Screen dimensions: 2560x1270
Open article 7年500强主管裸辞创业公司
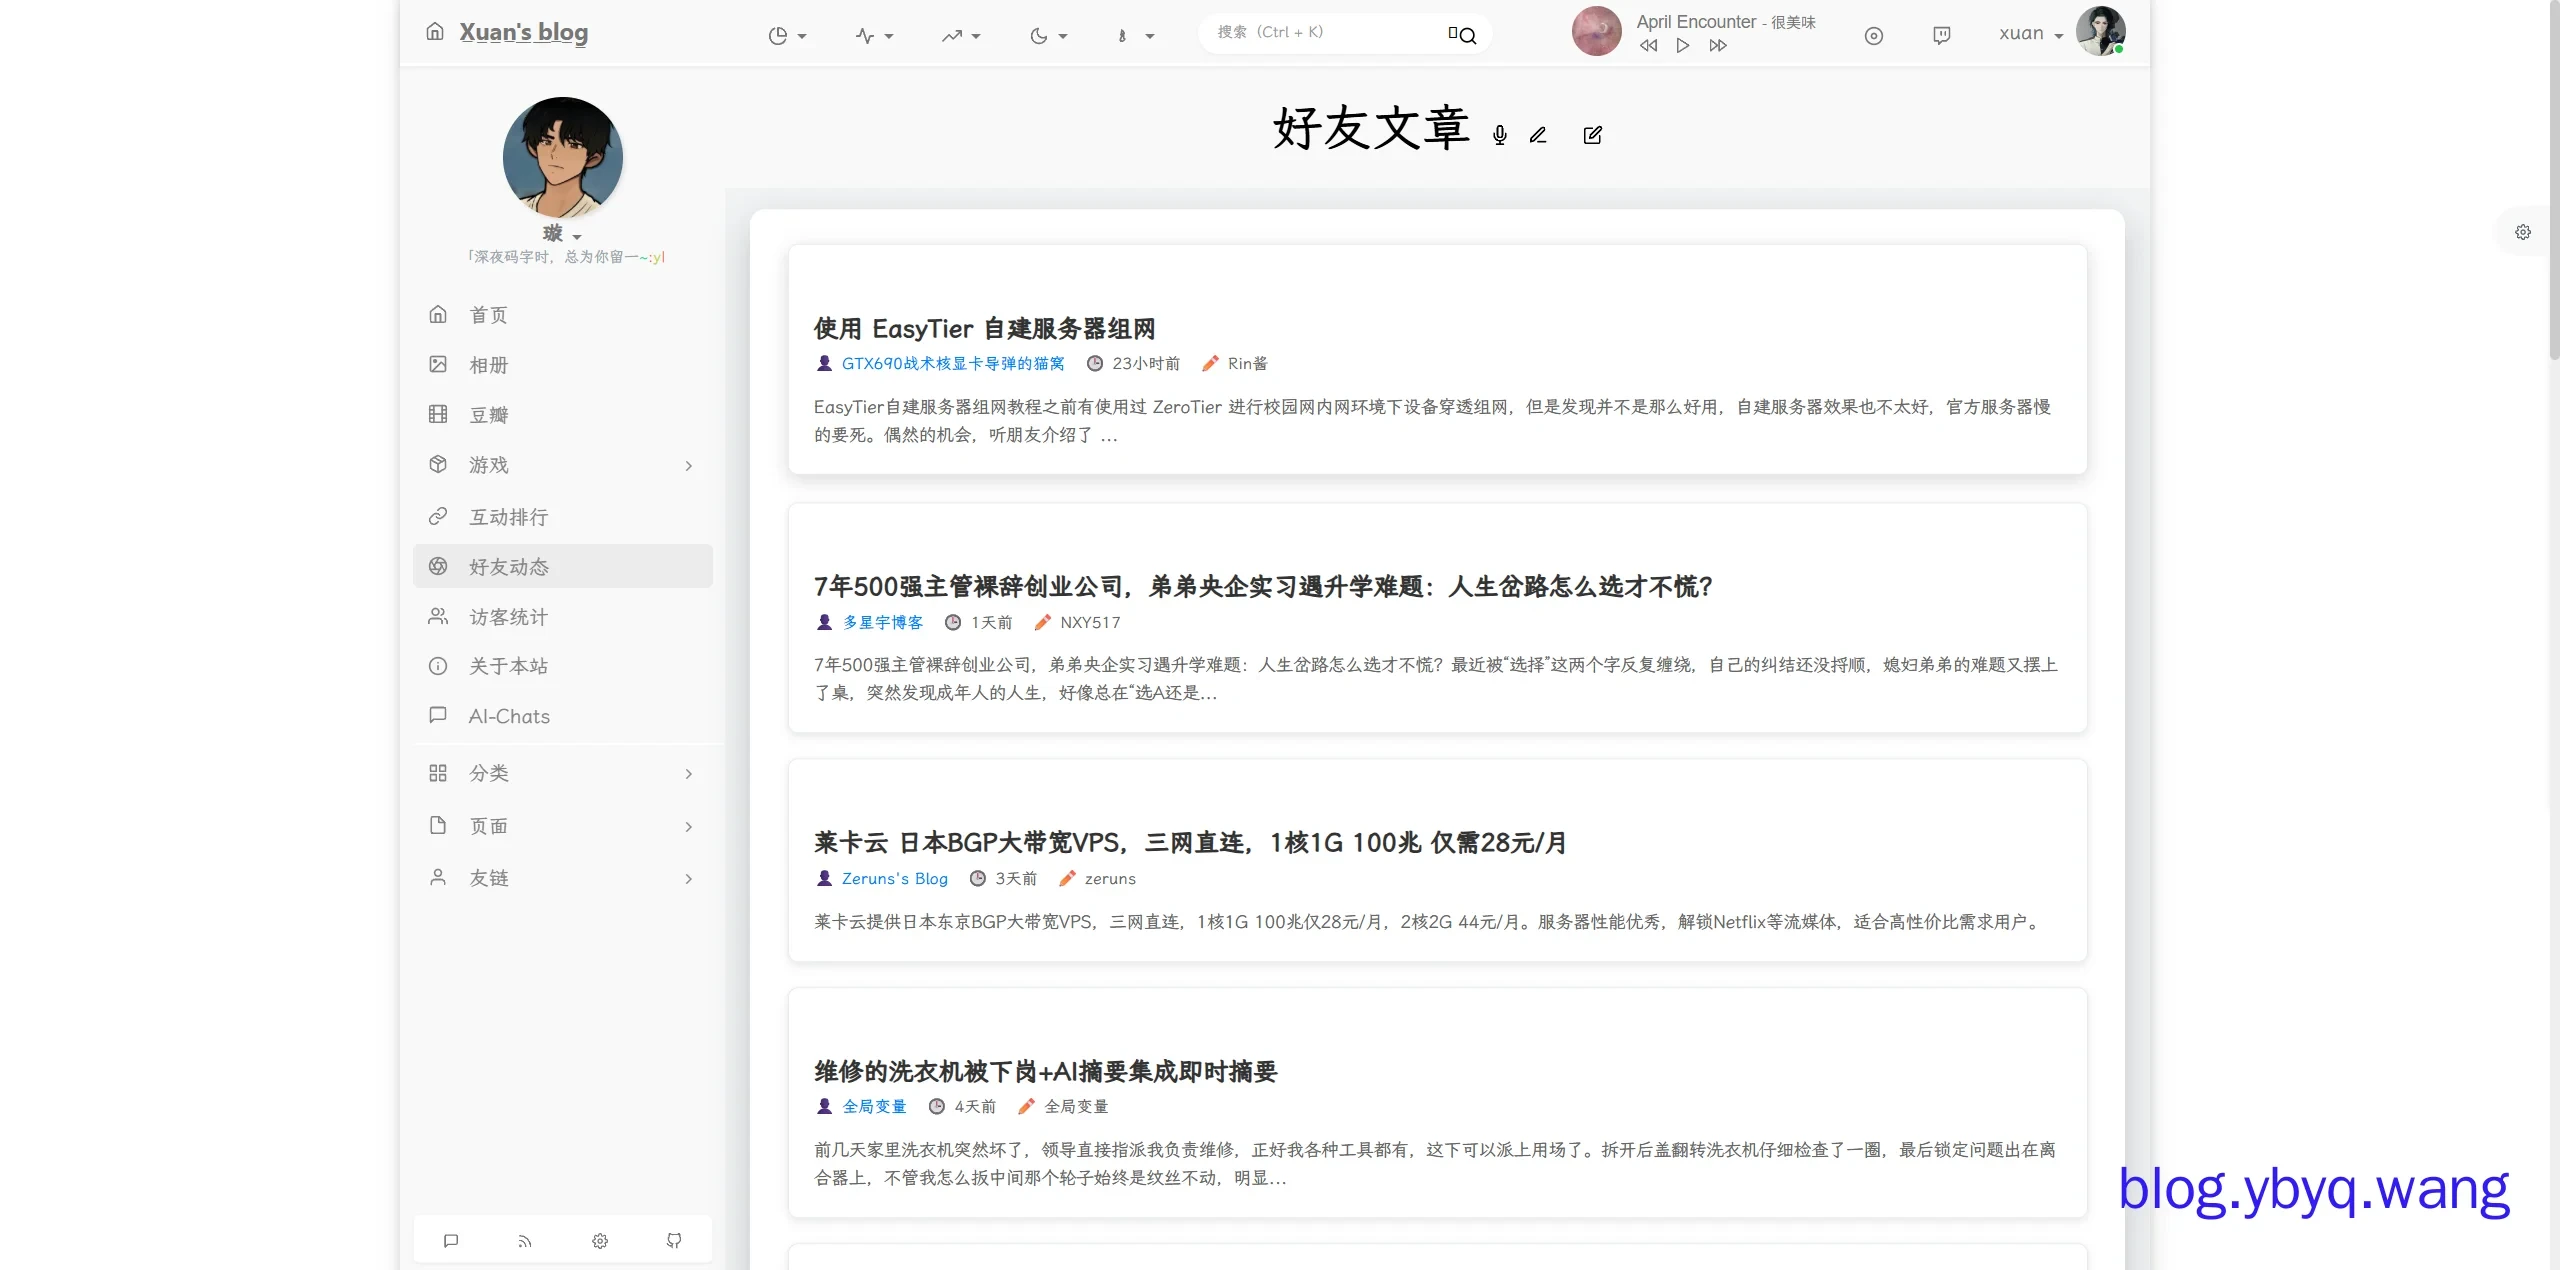pos(1263,587)
